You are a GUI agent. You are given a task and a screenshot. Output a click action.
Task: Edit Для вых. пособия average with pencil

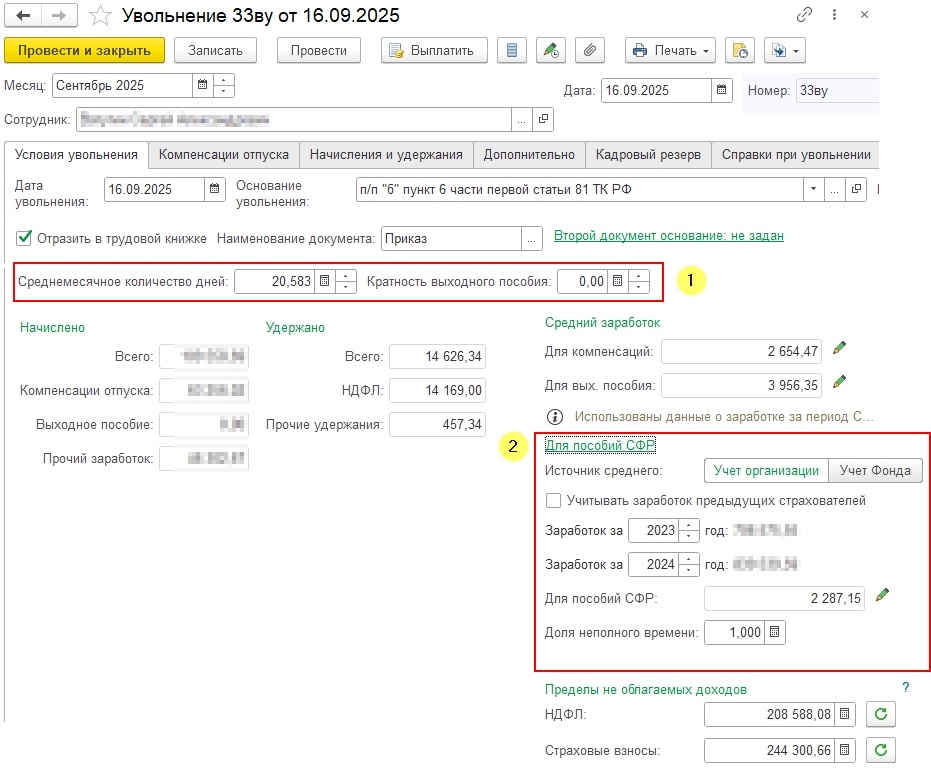point(839,382)
